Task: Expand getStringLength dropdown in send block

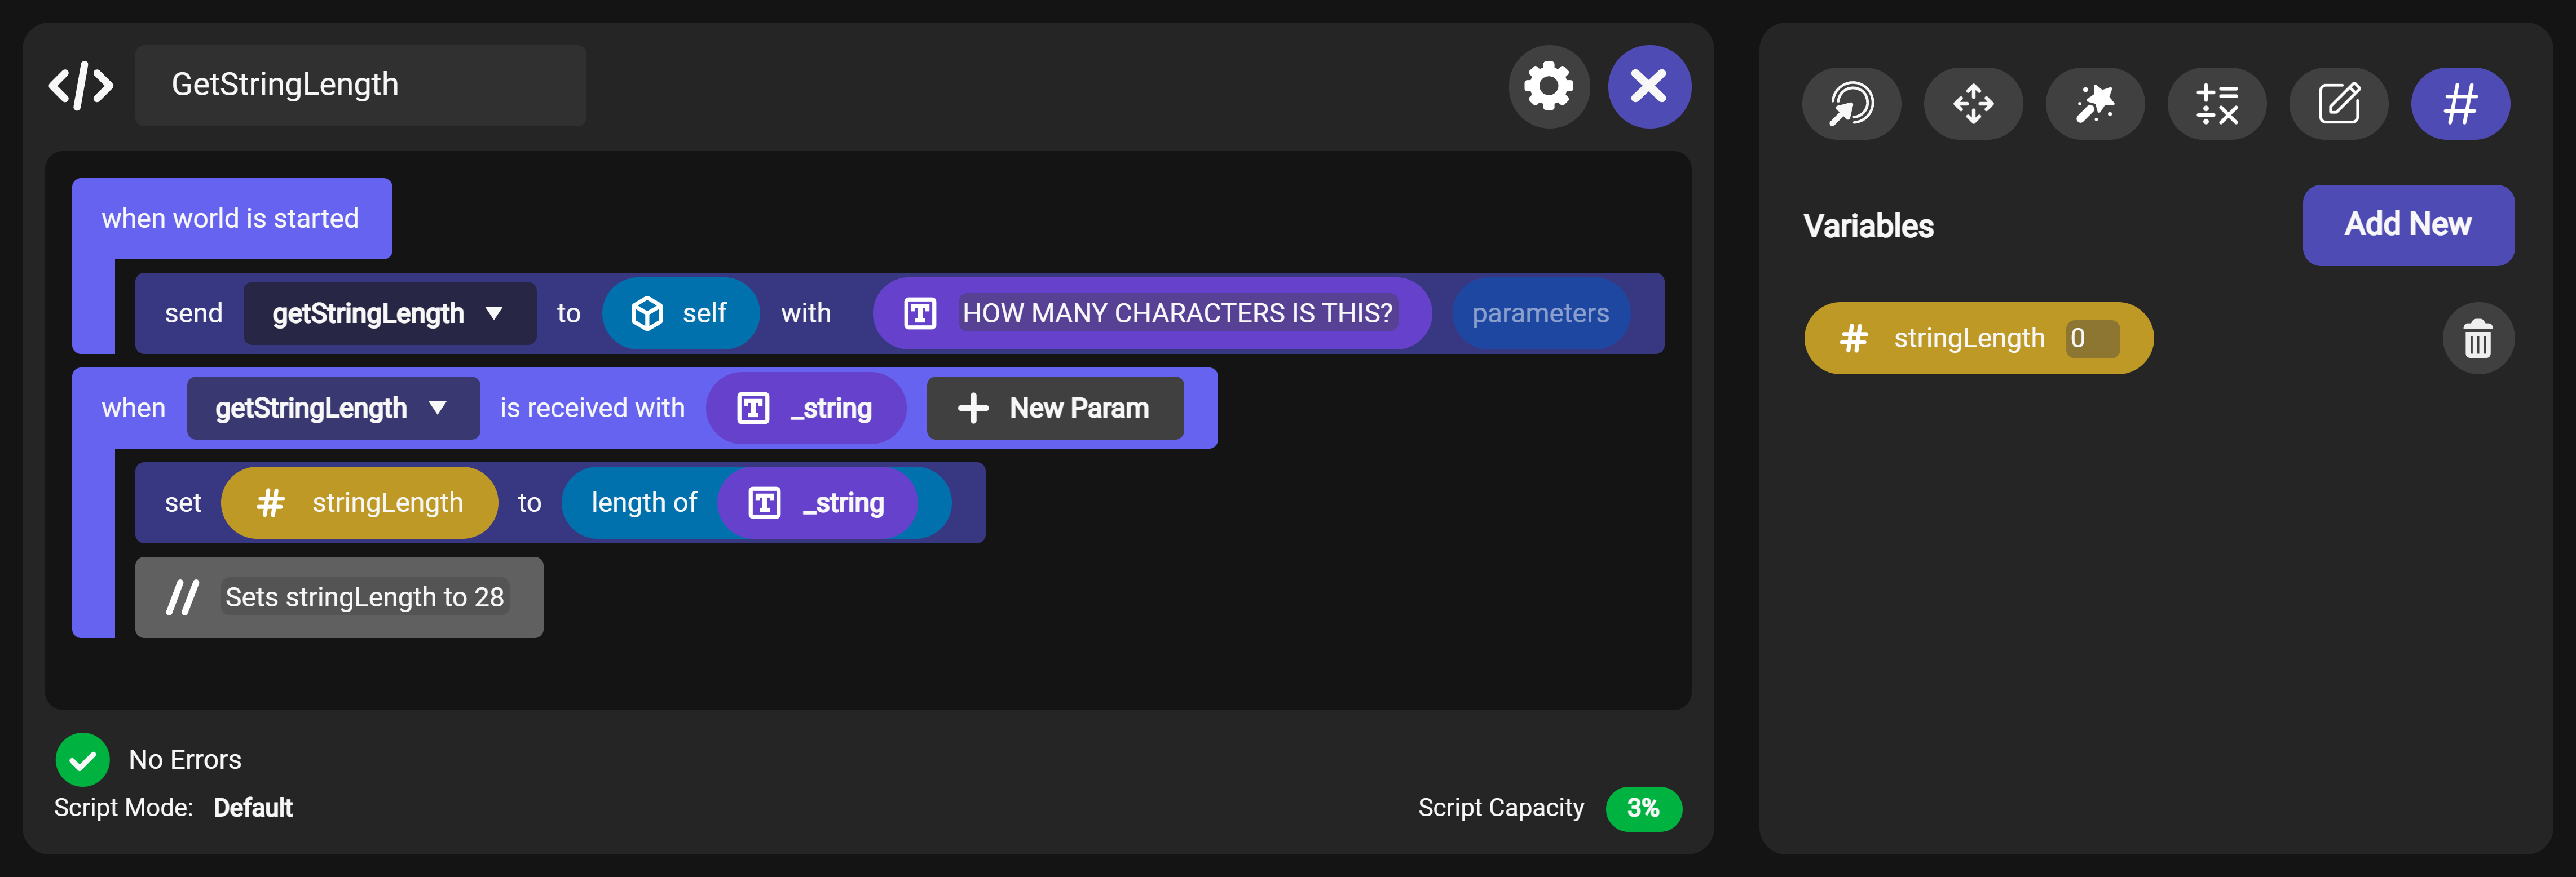Action: [493, 313]
